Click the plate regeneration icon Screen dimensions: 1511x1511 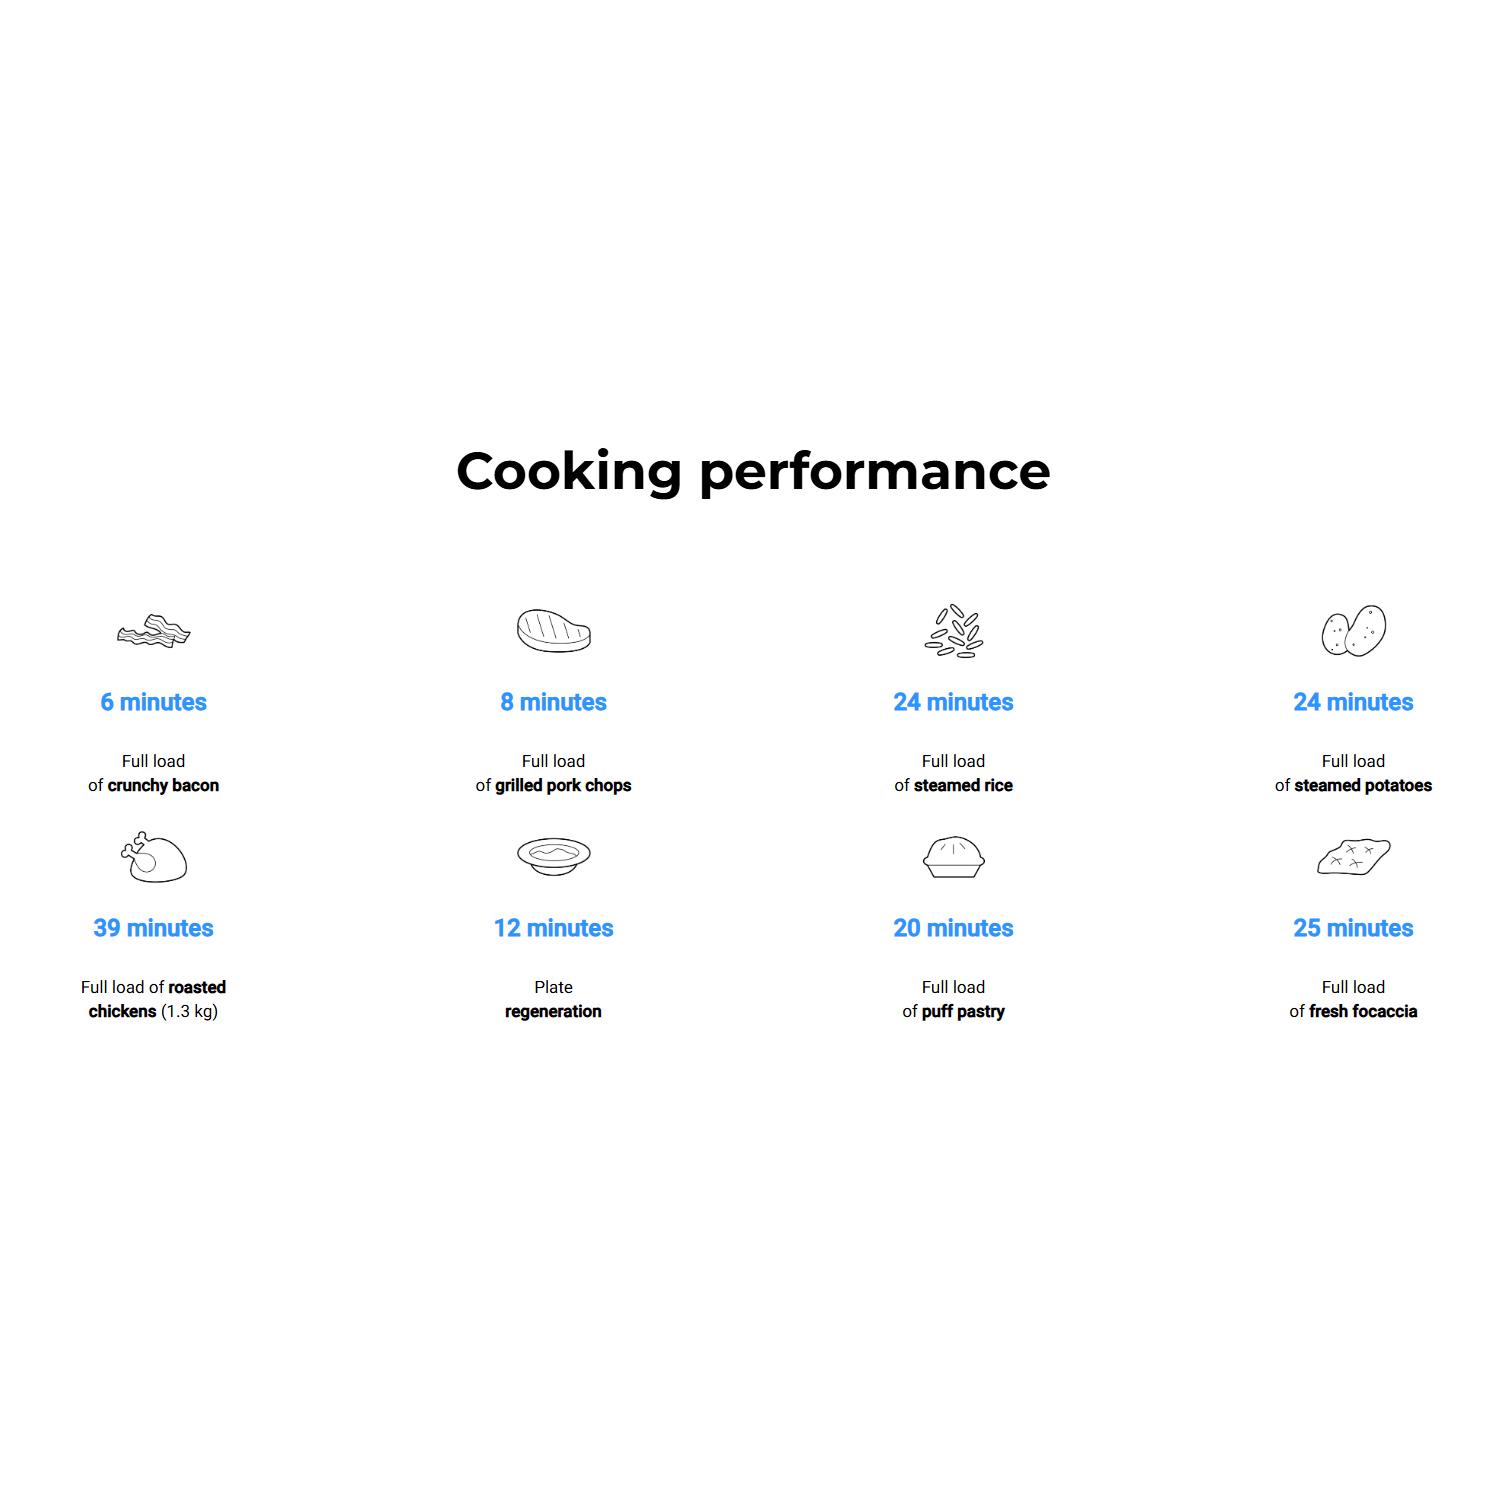(x=553, y=856)
